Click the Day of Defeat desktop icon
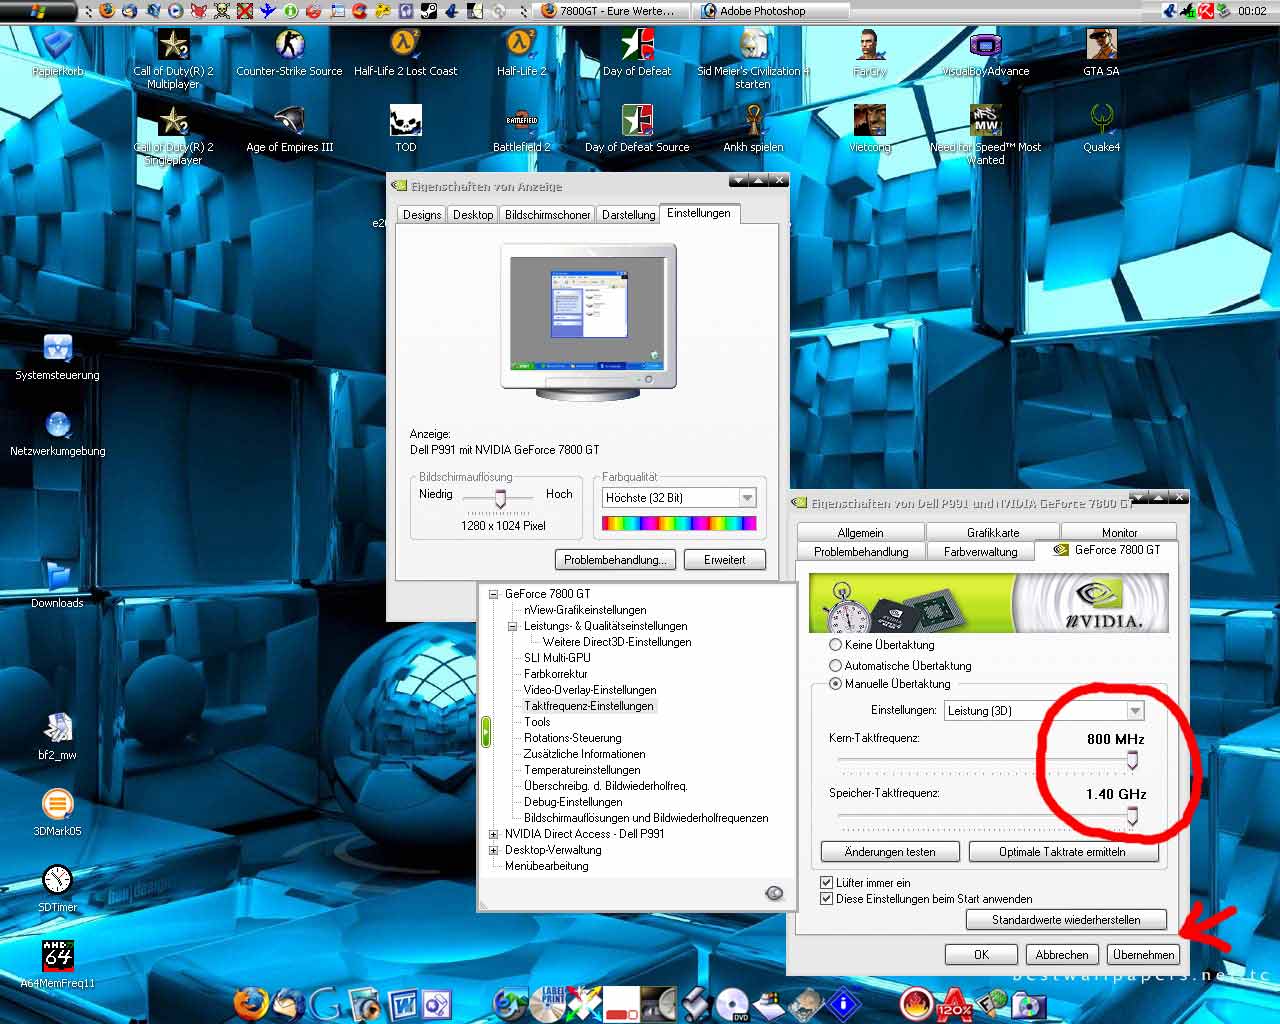1280x1024 pixels. (x=637, y=46)
